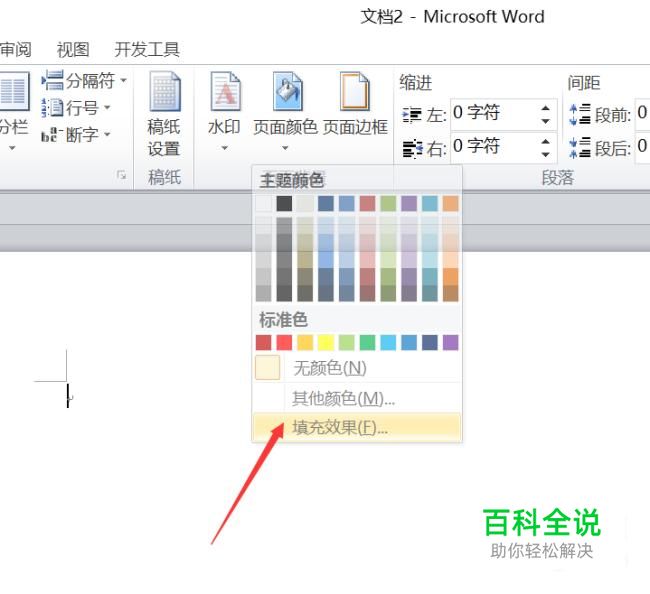The width and height of the screenshot is (650, 594).
Task: Open the 页面边框 page border icon
Action: [354, 91]
